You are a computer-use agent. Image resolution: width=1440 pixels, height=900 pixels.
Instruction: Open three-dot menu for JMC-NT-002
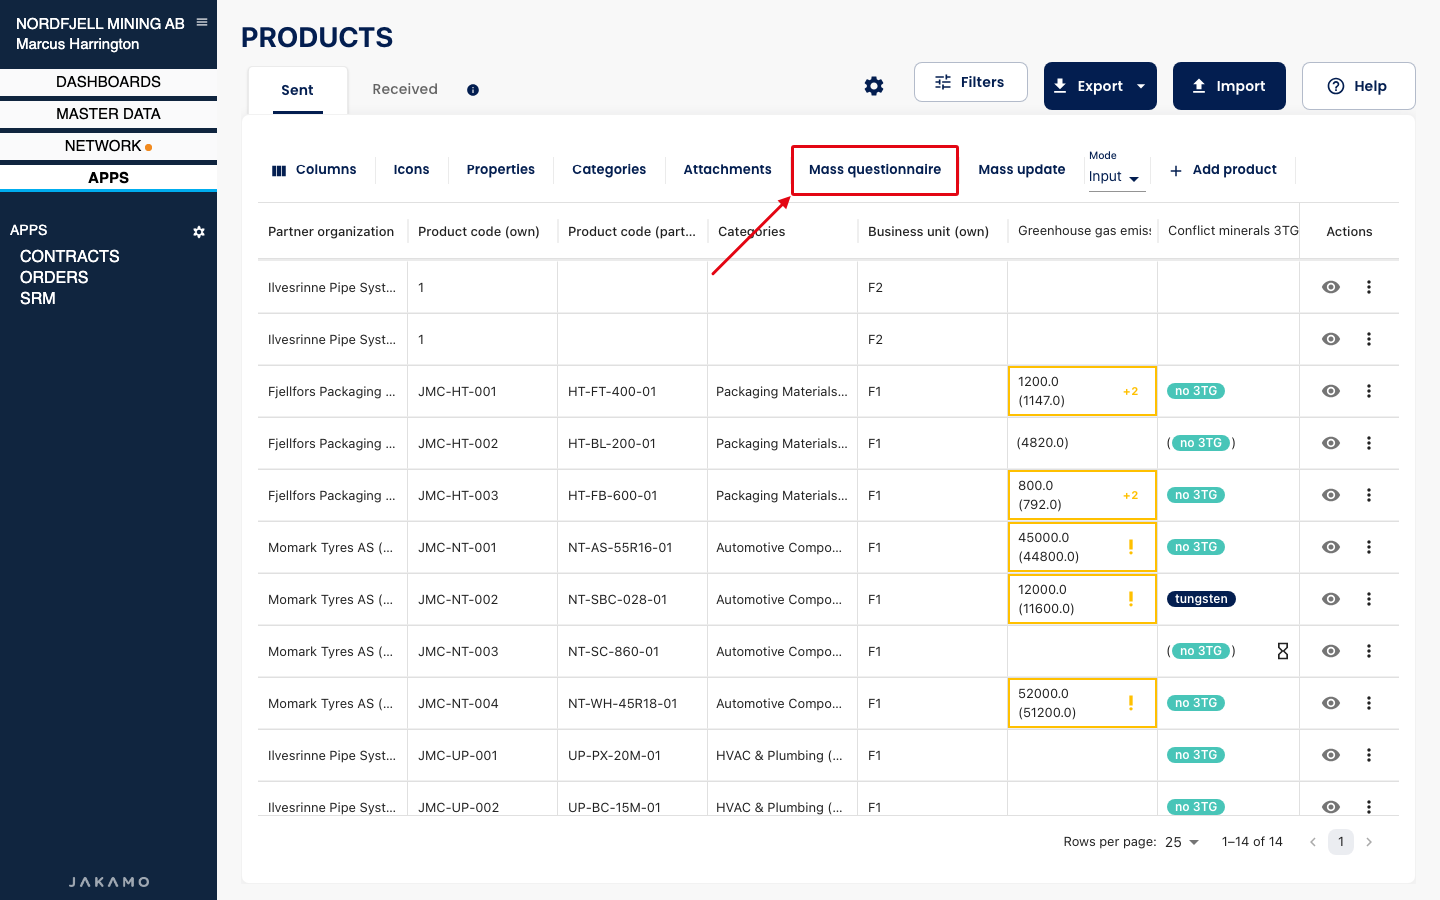tap(1369, 599)
